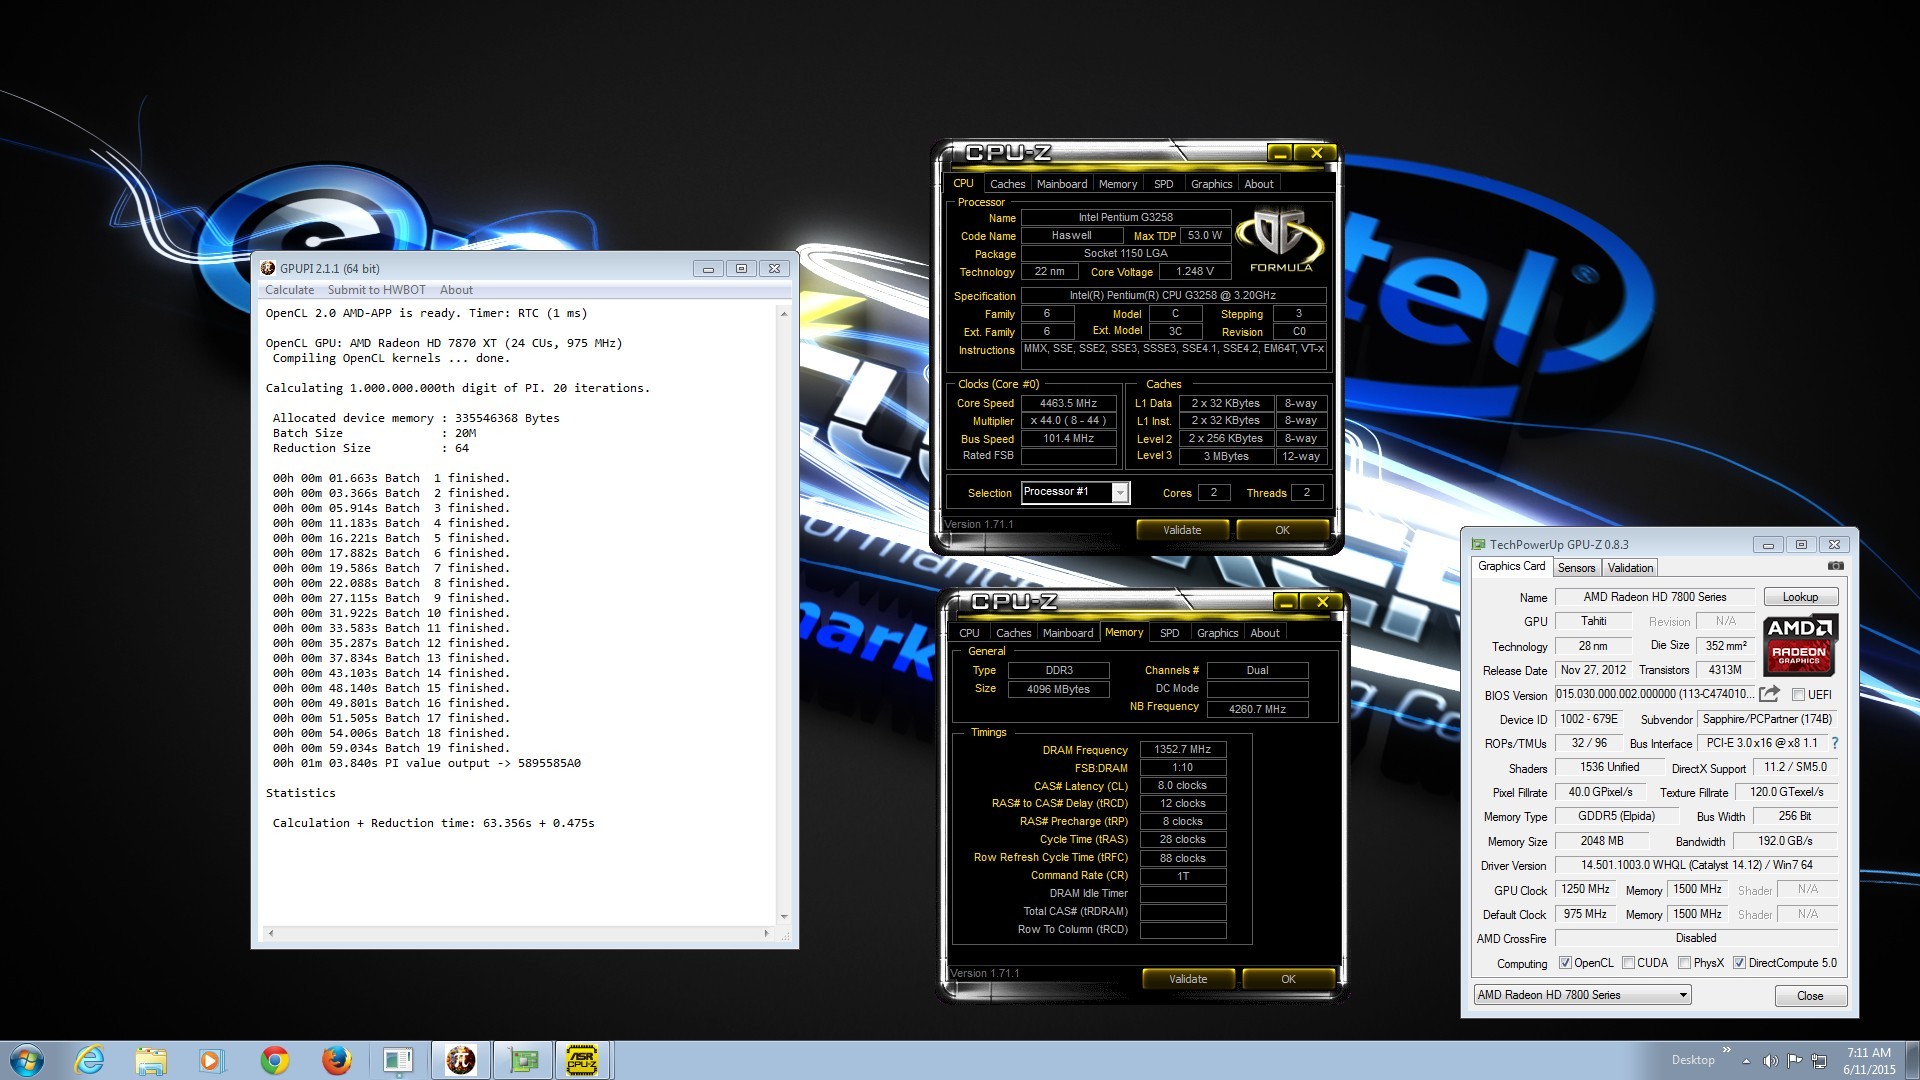This screenshot has width=1920, height=1080.
Task: Click the BIOS Version field in GPU-Z
Action: [x=1654, y=694]
